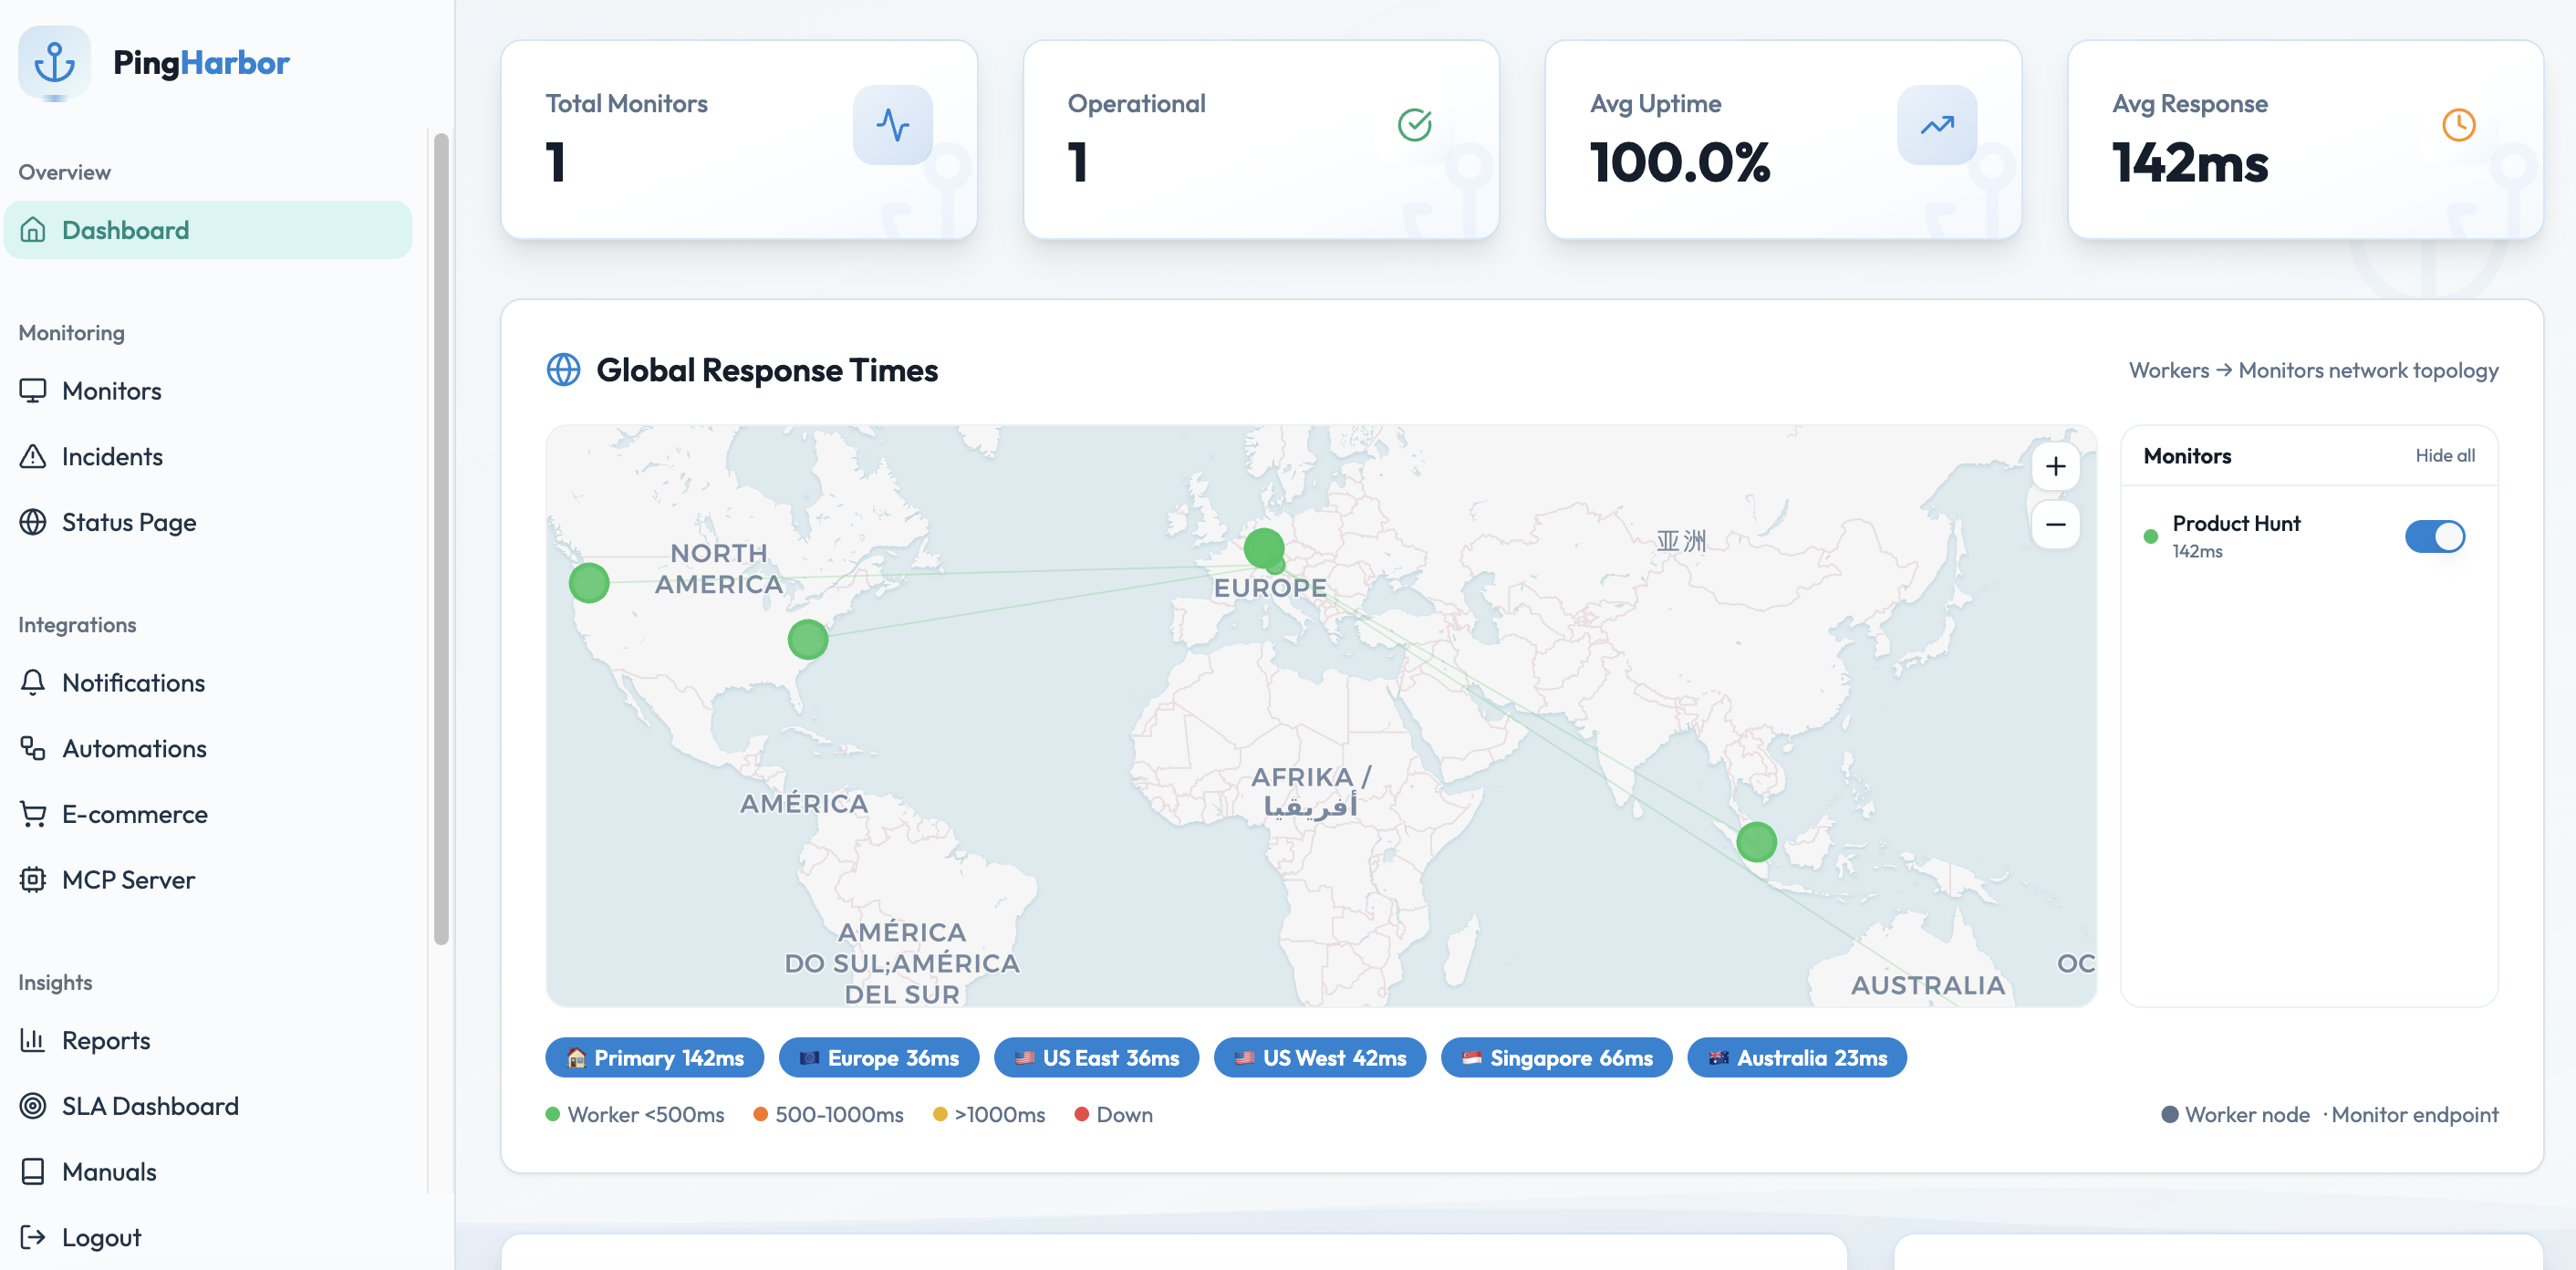Click the Monitors screen icon in sidebar
Viewport: 2576px width, 1270px height.
click(33, 391)
